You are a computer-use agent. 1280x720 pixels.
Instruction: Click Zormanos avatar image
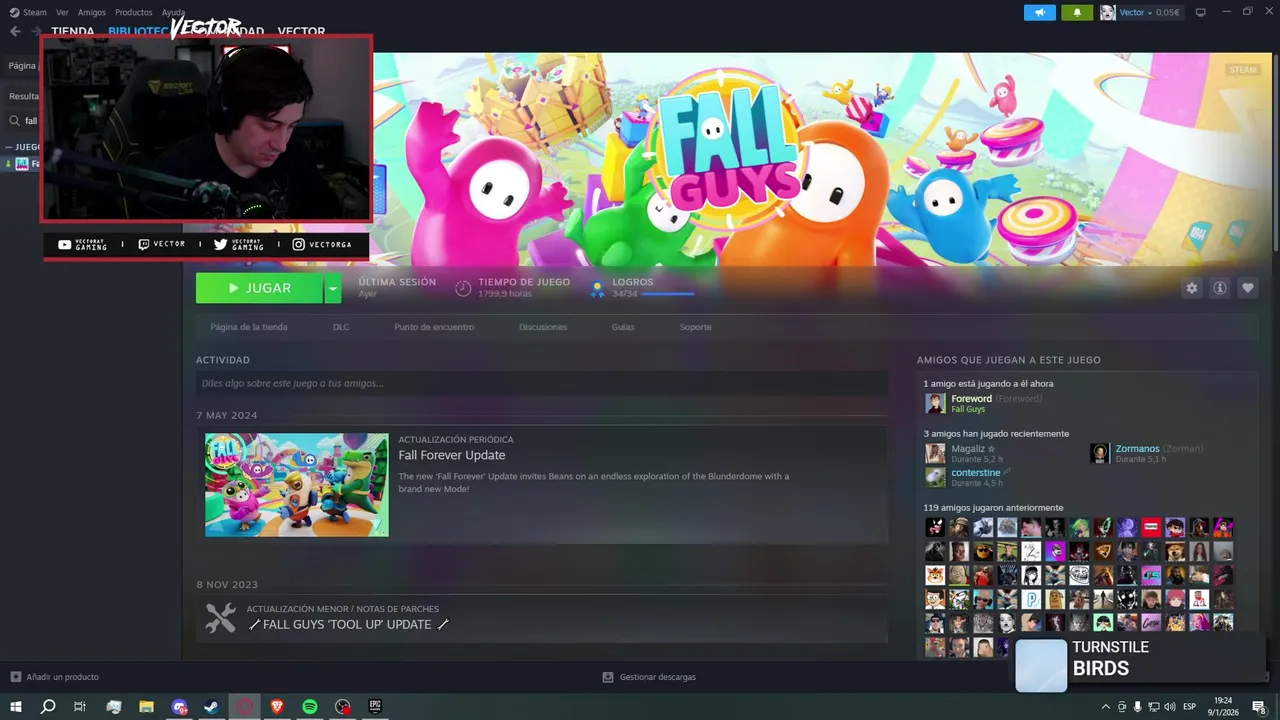1100,453
